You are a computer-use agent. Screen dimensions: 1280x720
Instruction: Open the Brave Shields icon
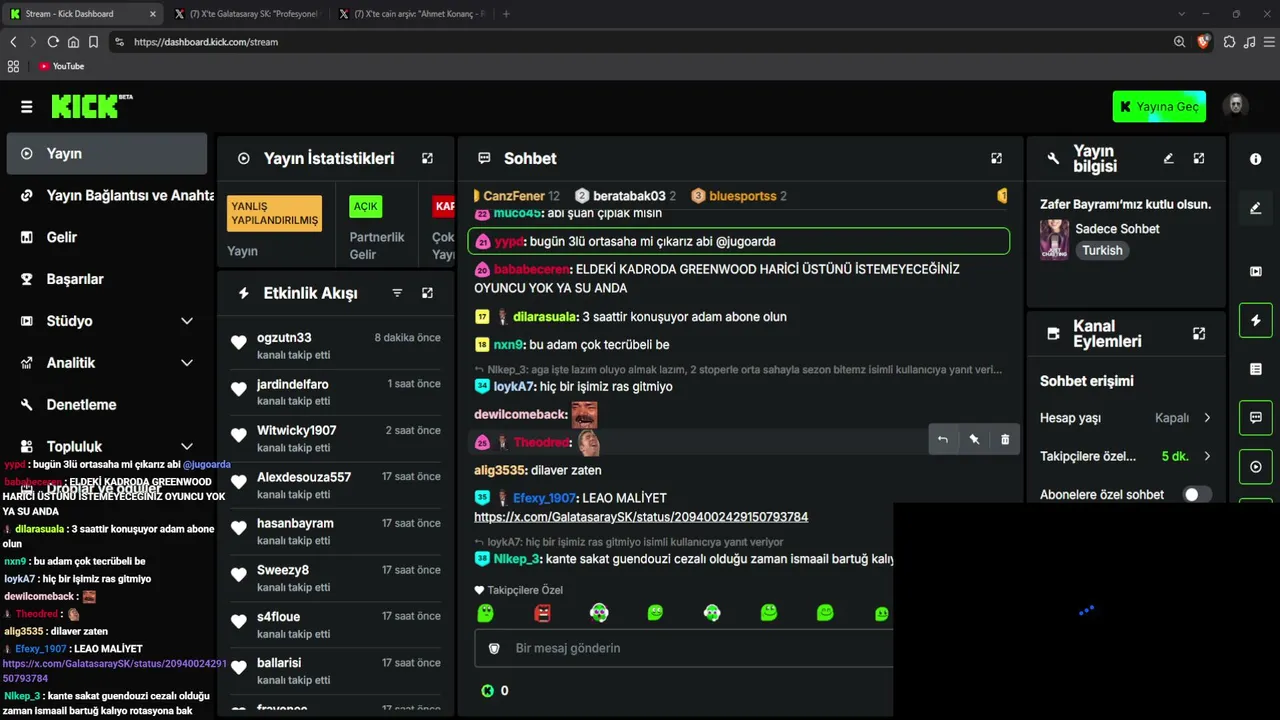[1203, 42]
